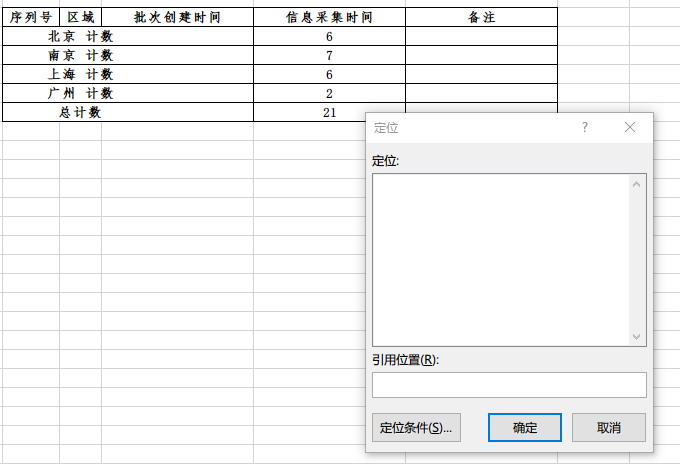
Task: Select the 上海 计数 row label
Action: (x=81, y=75)
